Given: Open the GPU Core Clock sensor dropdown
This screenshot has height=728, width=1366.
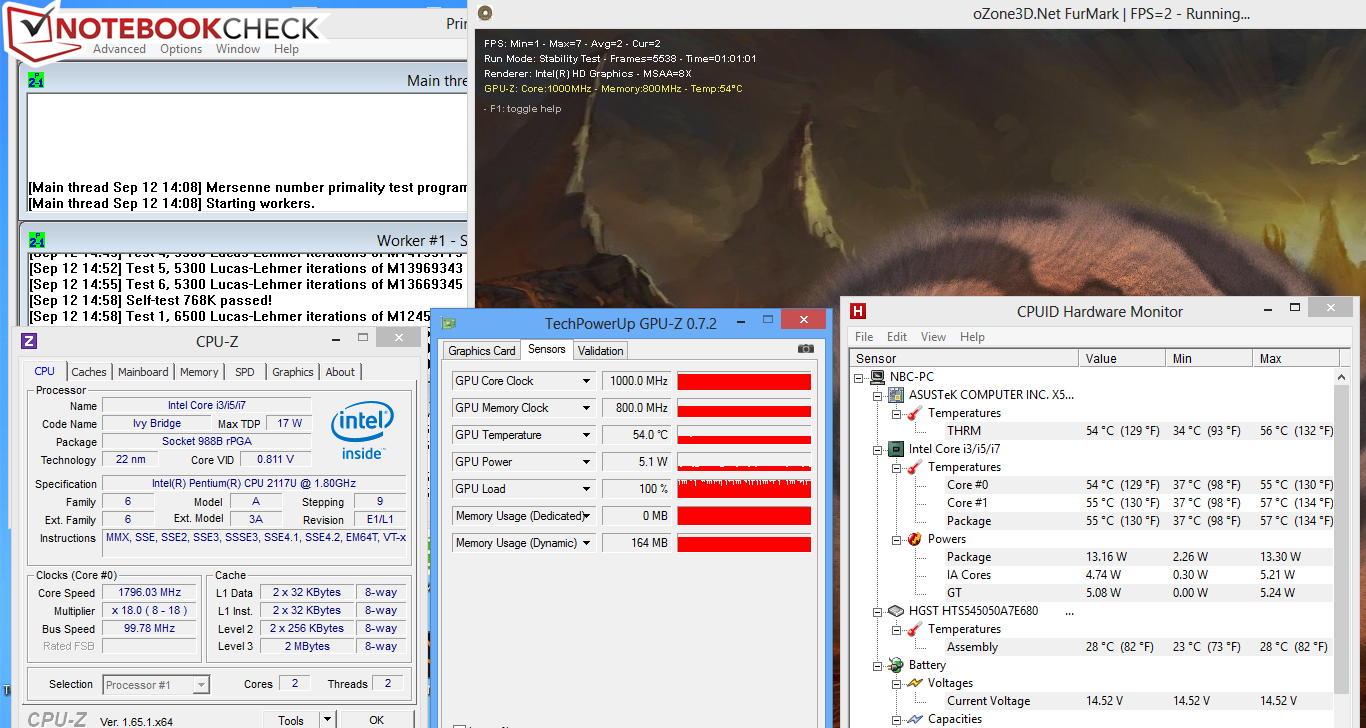Looking at the screenshot, I should pos(587,381).
